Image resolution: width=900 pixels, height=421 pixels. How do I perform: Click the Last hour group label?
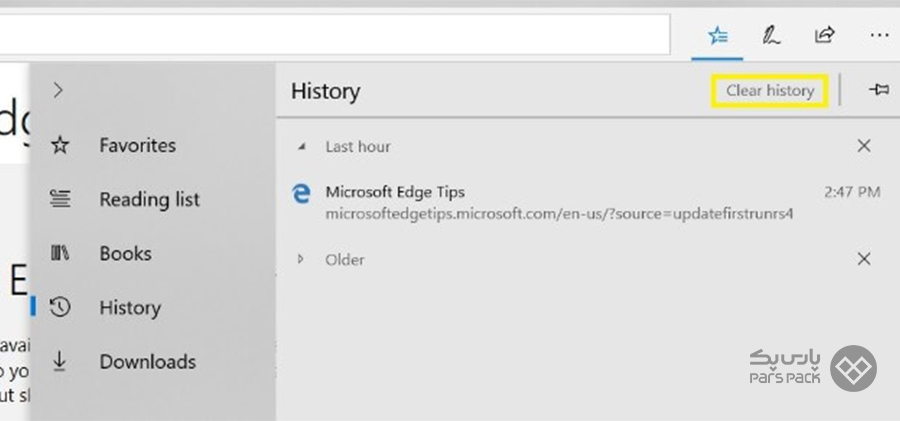tap(358, 146)
